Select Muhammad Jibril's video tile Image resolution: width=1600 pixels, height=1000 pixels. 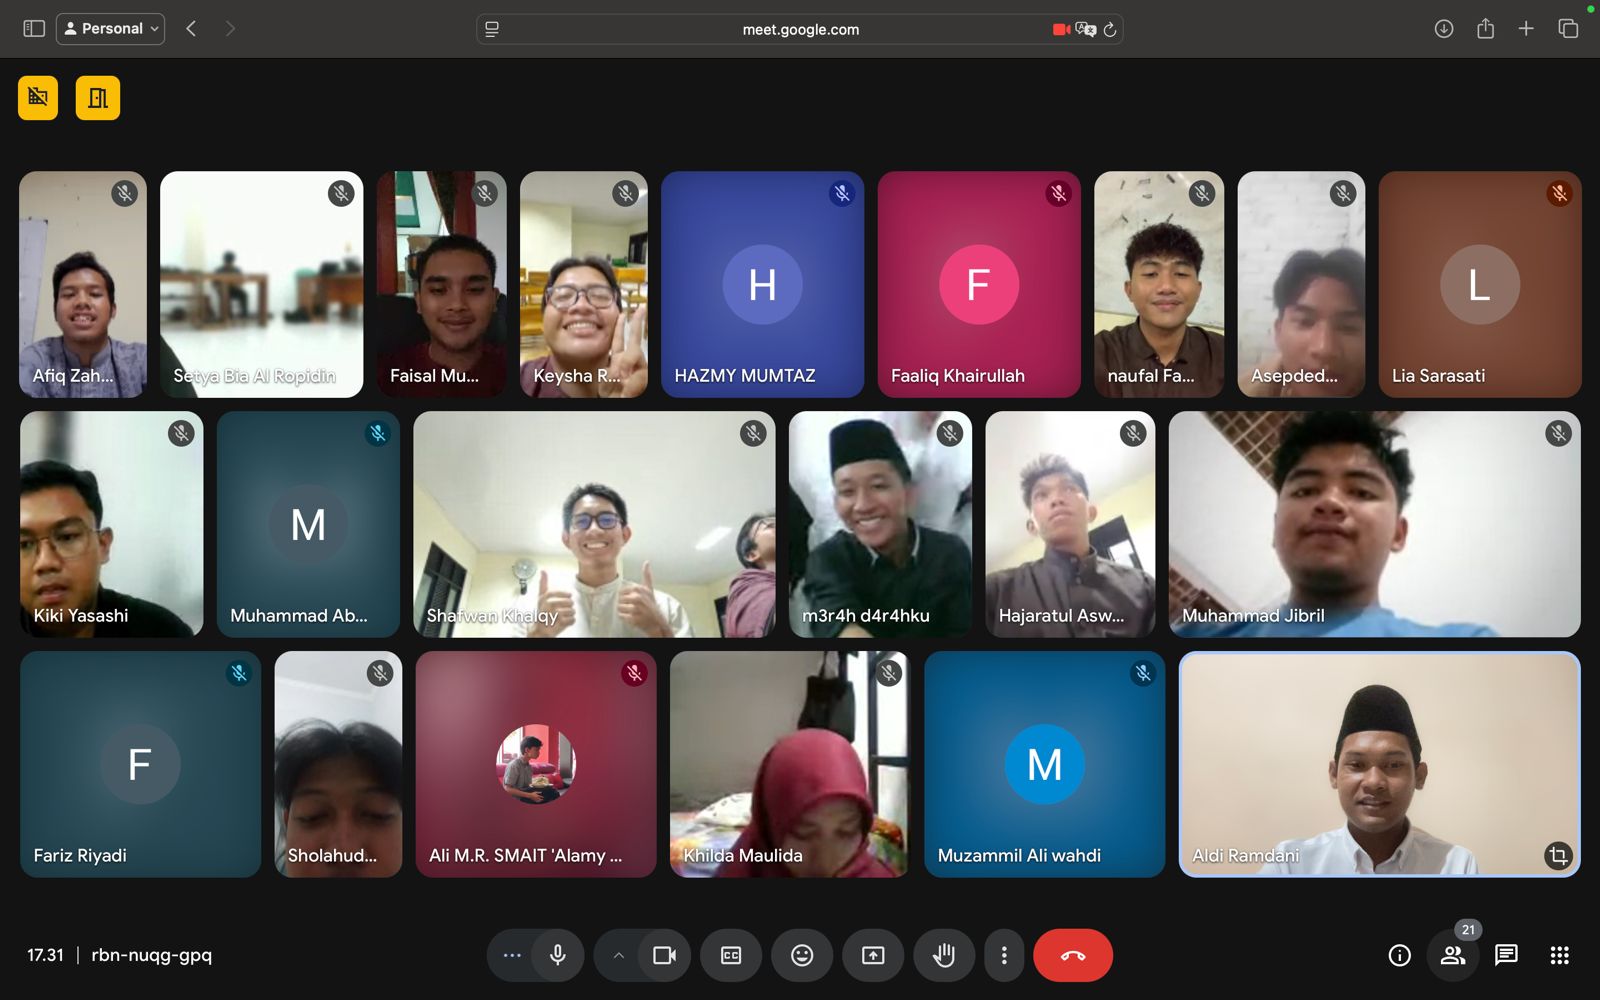tap(1374, 524)
